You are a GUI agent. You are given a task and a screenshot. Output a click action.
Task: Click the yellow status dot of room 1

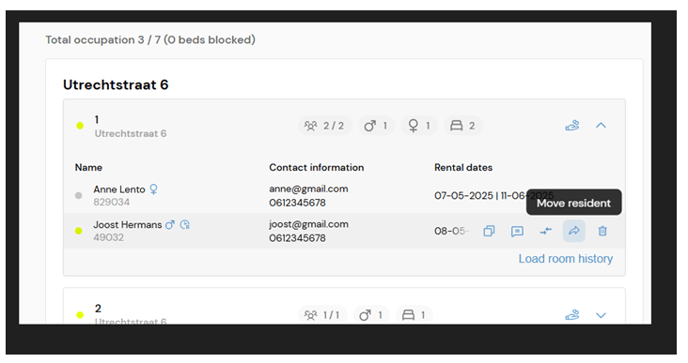pos(80,126)
